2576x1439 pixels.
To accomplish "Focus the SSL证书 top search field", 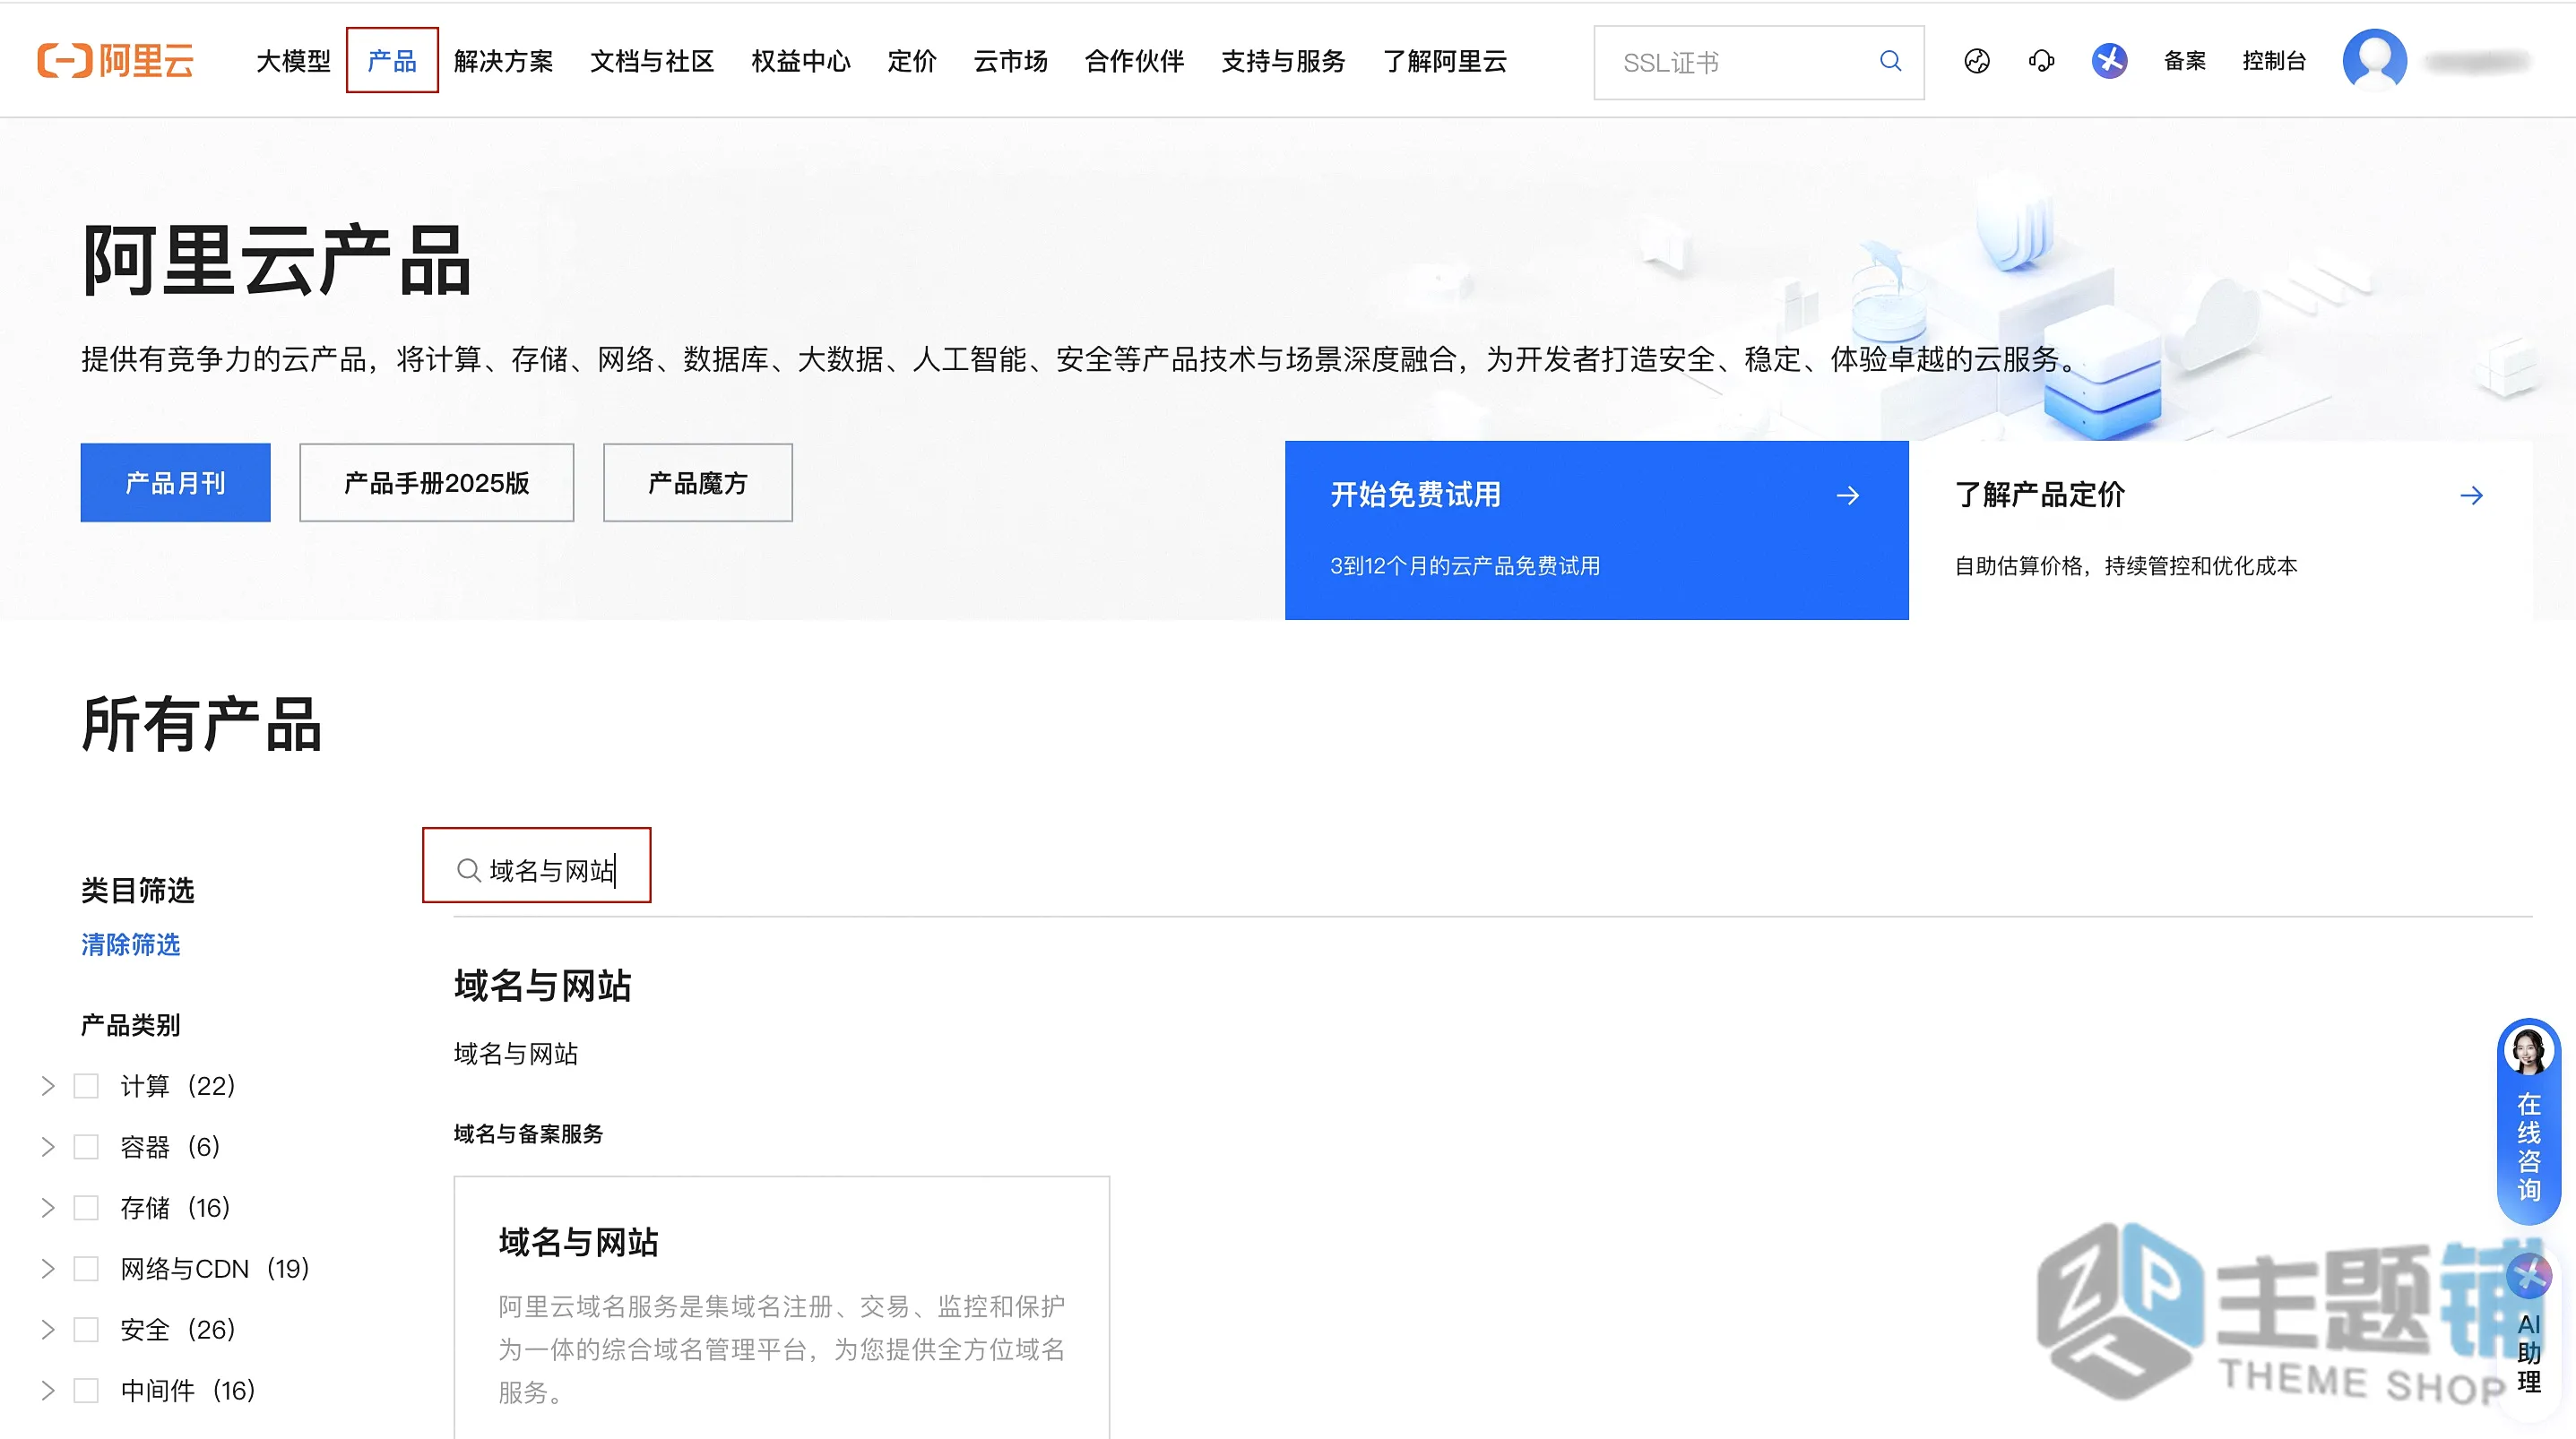I will [x=1758, y=62].
